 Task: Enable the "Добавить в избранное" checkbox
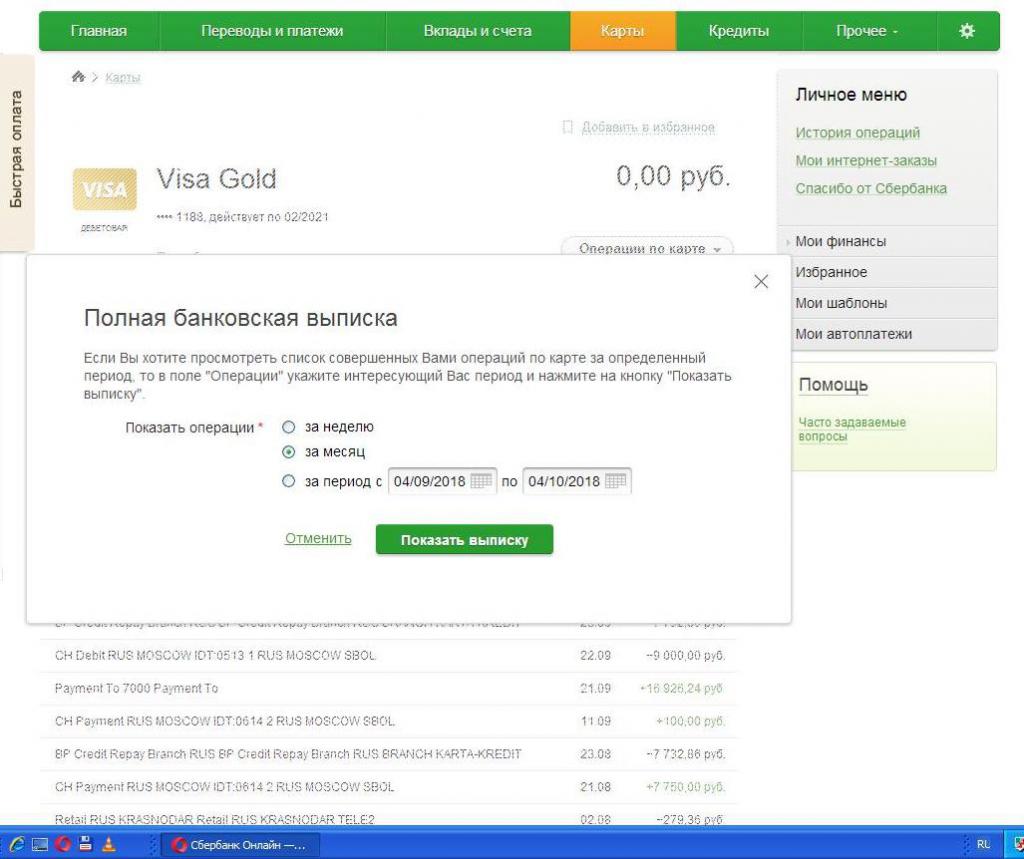pyautogui.click(x=567, y=128)
